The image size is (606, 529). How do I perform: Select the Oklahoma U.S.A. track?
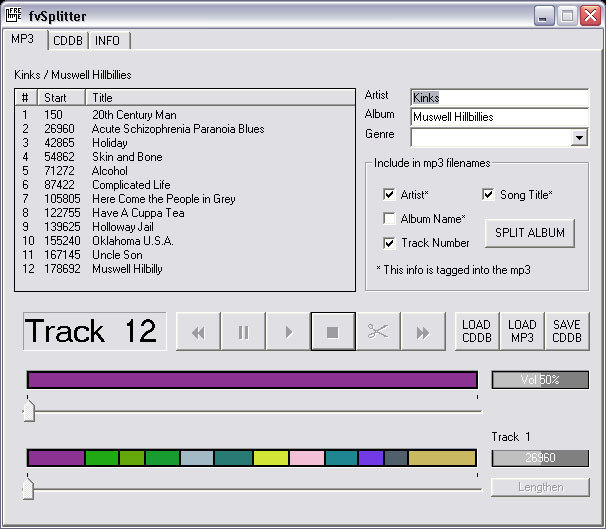185,241
